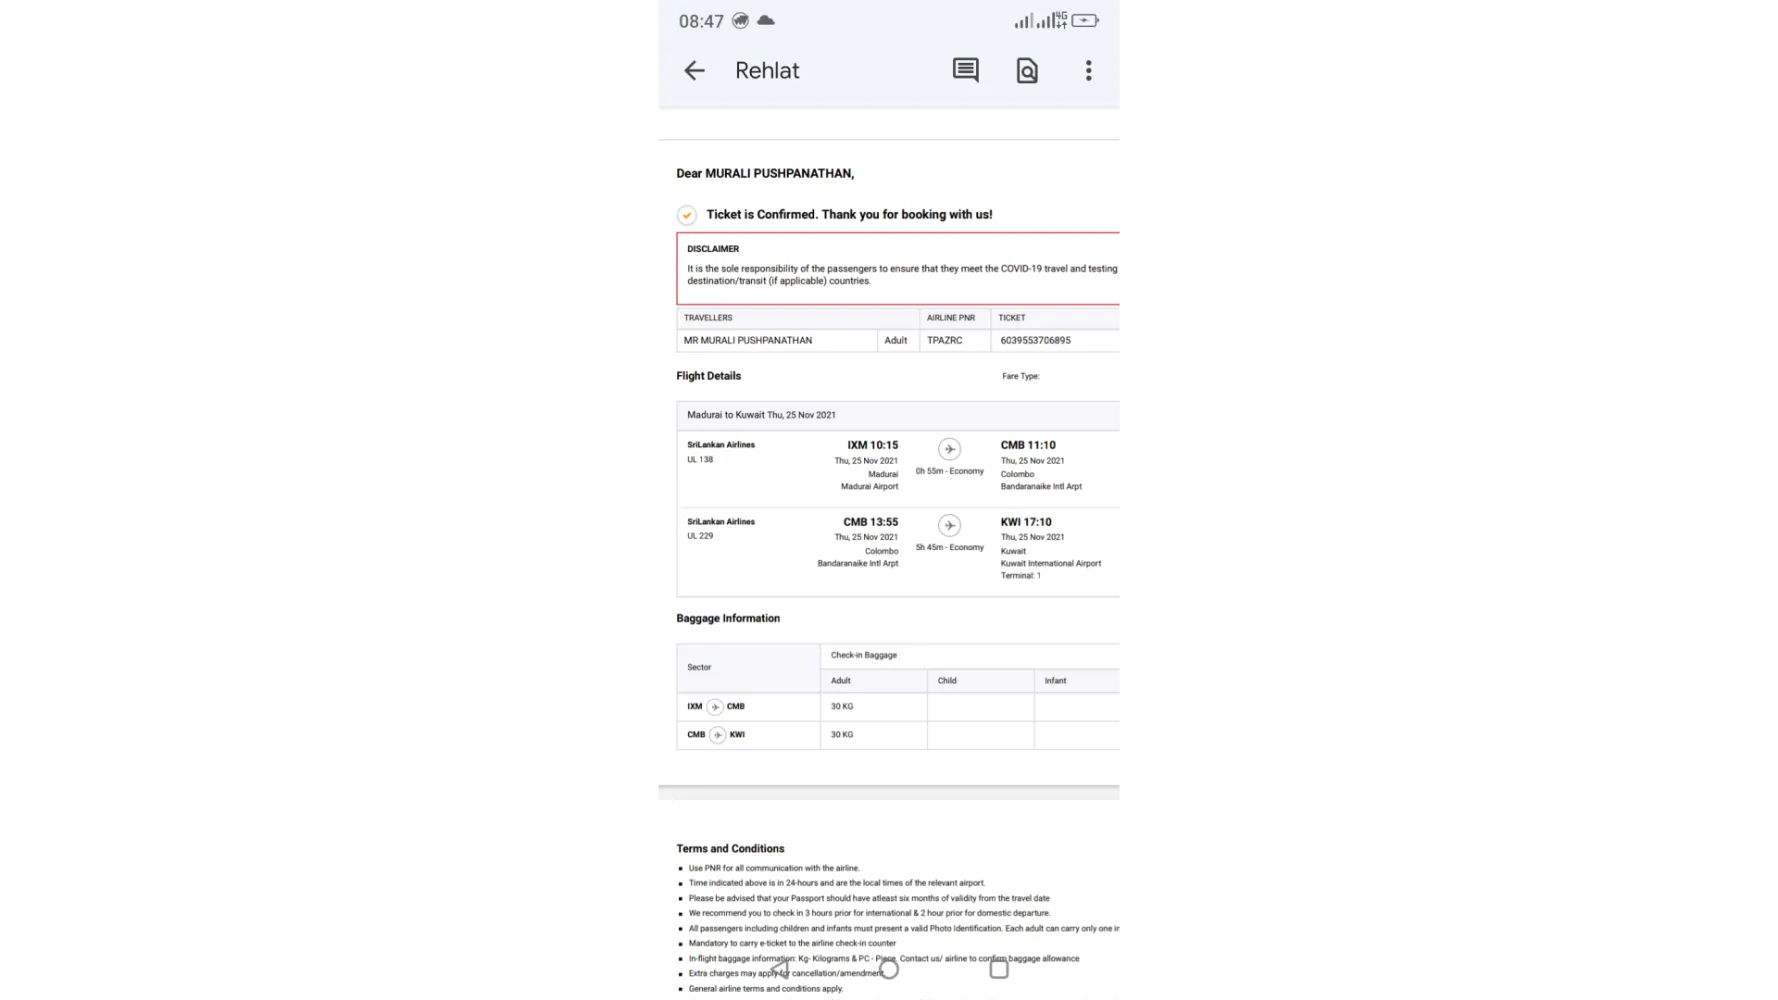The image size is (1778, 1000).
Task: Select the airline PNR code TPAZRC
Action: 944,341
